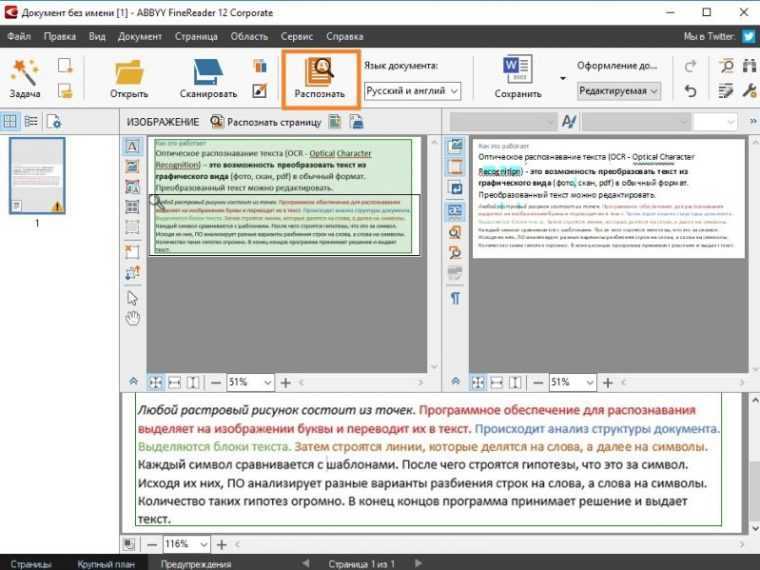The height and width of the screenshot is (570, 760).
Task: Open the Предупреждения tab
Action: click(196, 564)
